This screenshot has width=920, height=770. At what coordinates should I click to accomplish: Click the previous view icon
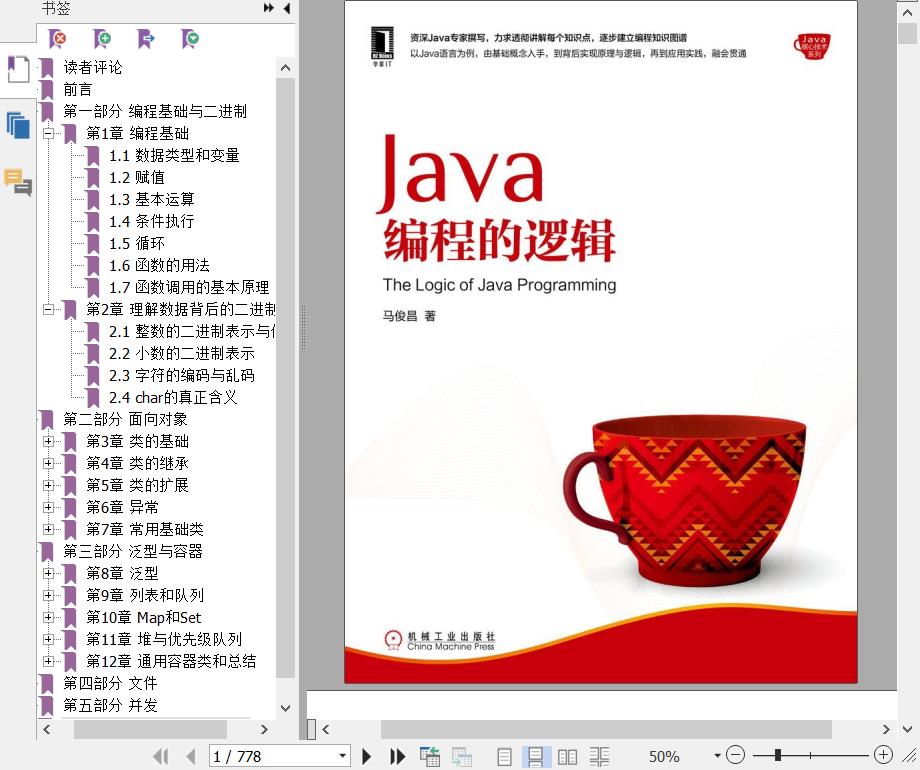point(429,757)
